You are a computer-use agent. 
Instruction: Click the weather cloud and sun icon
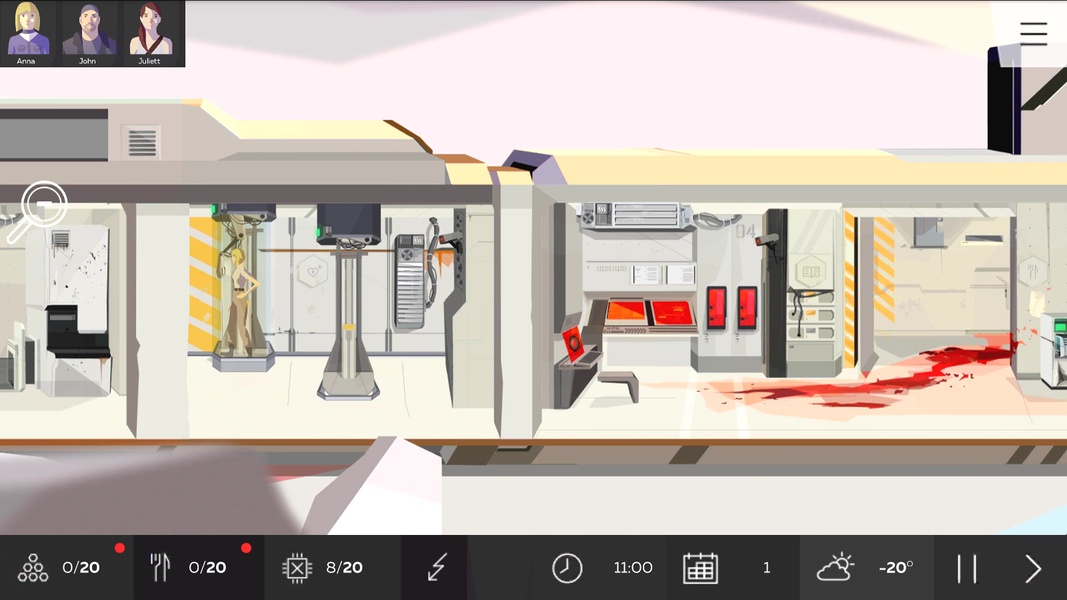tap(835, 567)
